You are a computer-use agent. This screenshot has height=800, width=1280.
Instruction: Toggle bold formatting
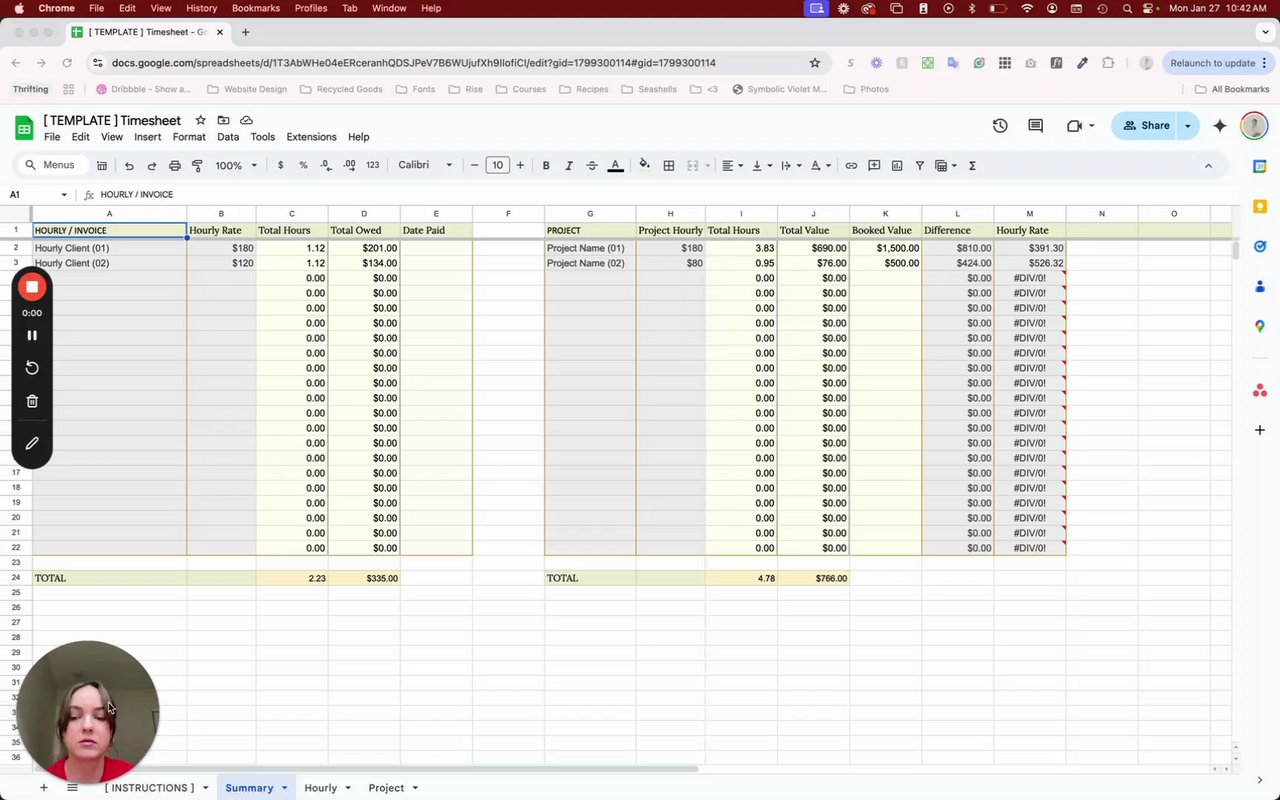[546, 165]
